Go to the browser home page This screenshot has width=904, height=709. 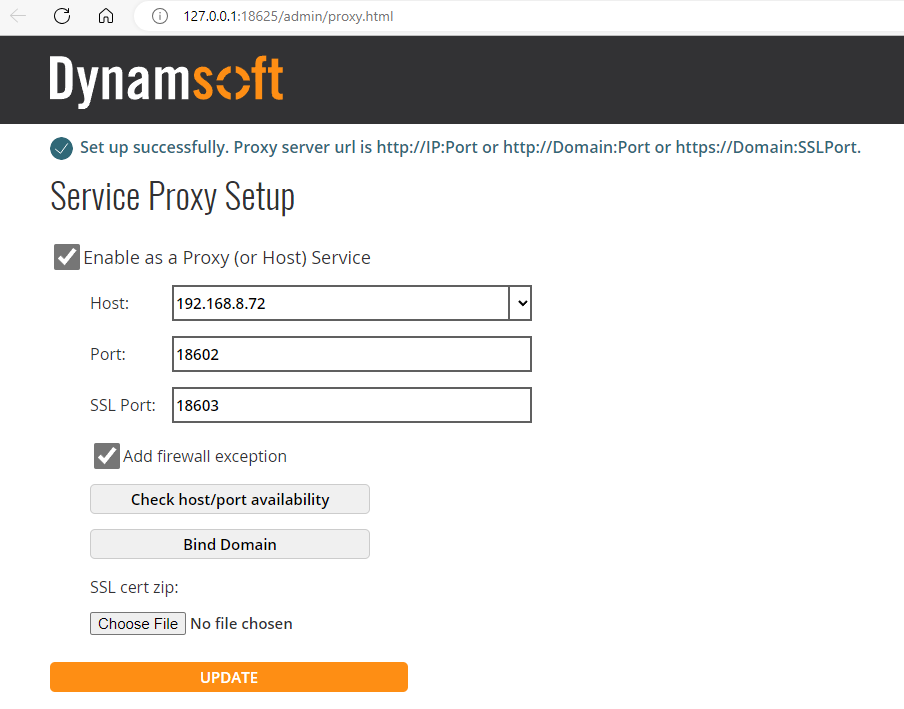point(106,16)
